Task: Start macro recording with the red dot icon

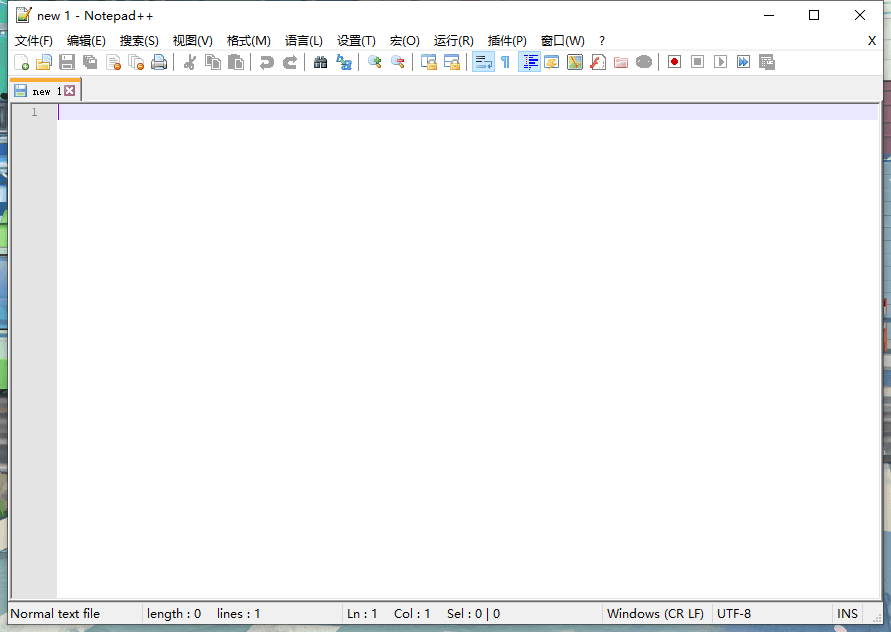Action: coord(674,62)
